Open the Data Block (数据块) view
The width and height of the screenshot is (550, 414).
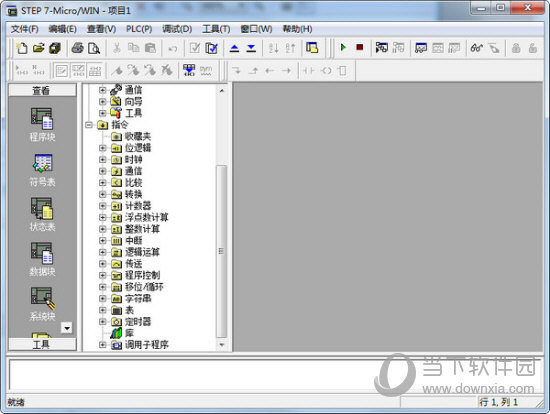click(x=42, y=259)
